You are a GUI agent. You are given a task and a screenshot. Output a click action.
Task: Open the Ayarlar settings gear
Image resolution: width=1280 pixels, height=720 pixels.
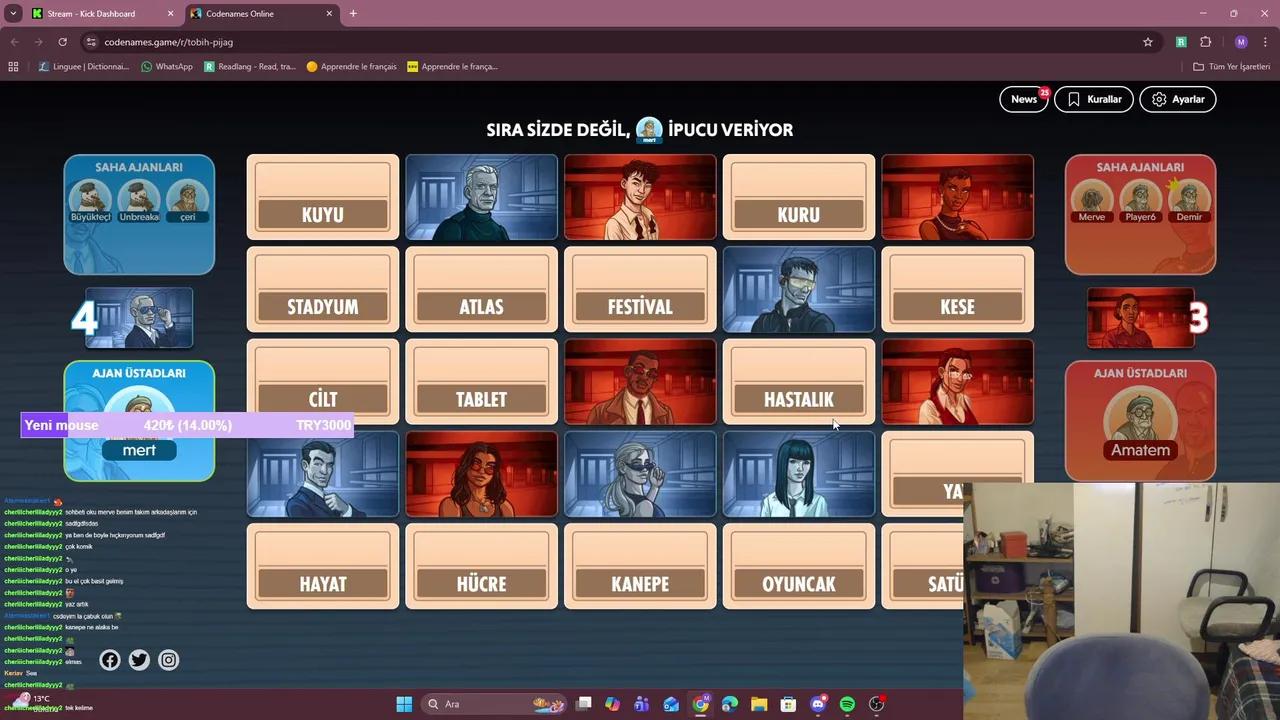(x=1177, y=99)
